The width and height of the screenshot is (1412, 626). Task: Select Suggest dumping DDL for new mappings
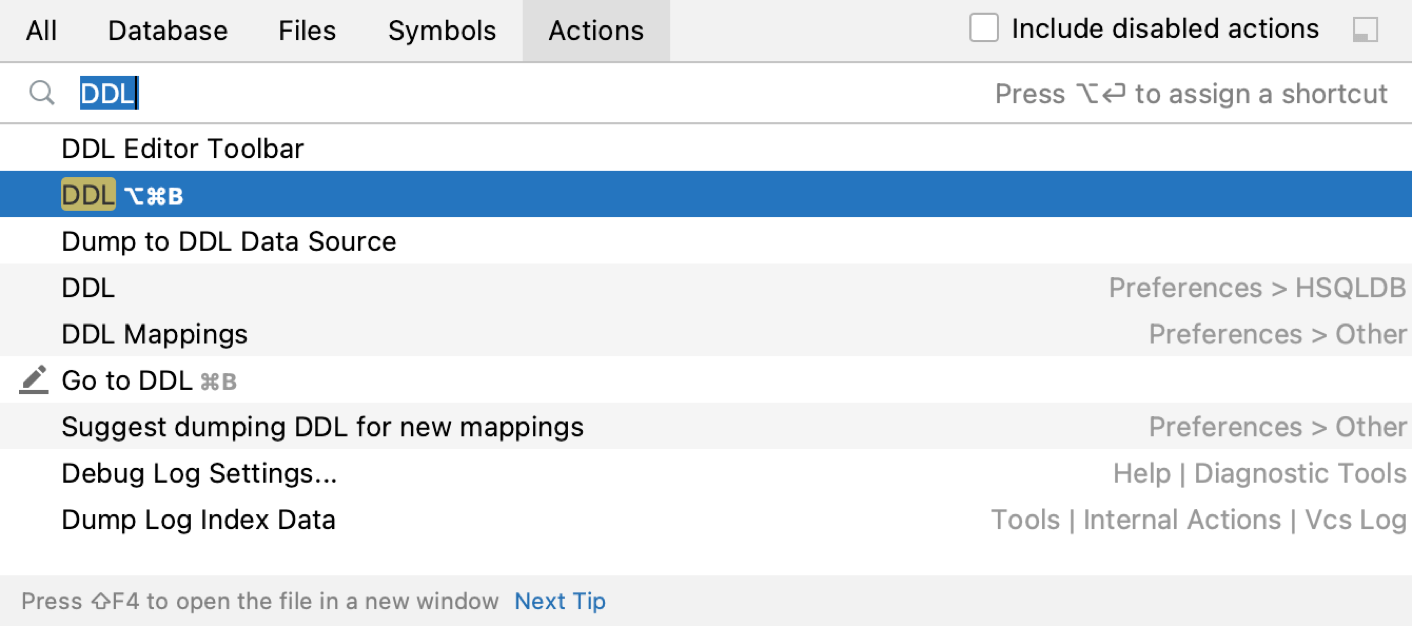322,426
